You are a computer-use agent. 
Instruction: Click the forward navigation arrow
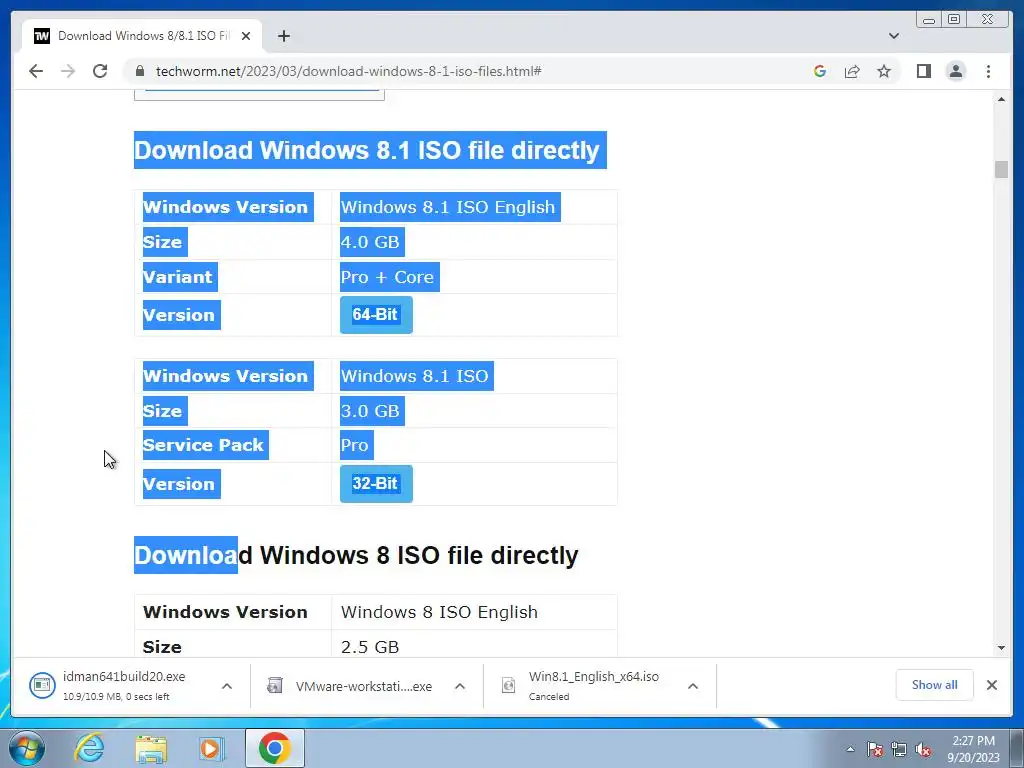coord(68,71)
